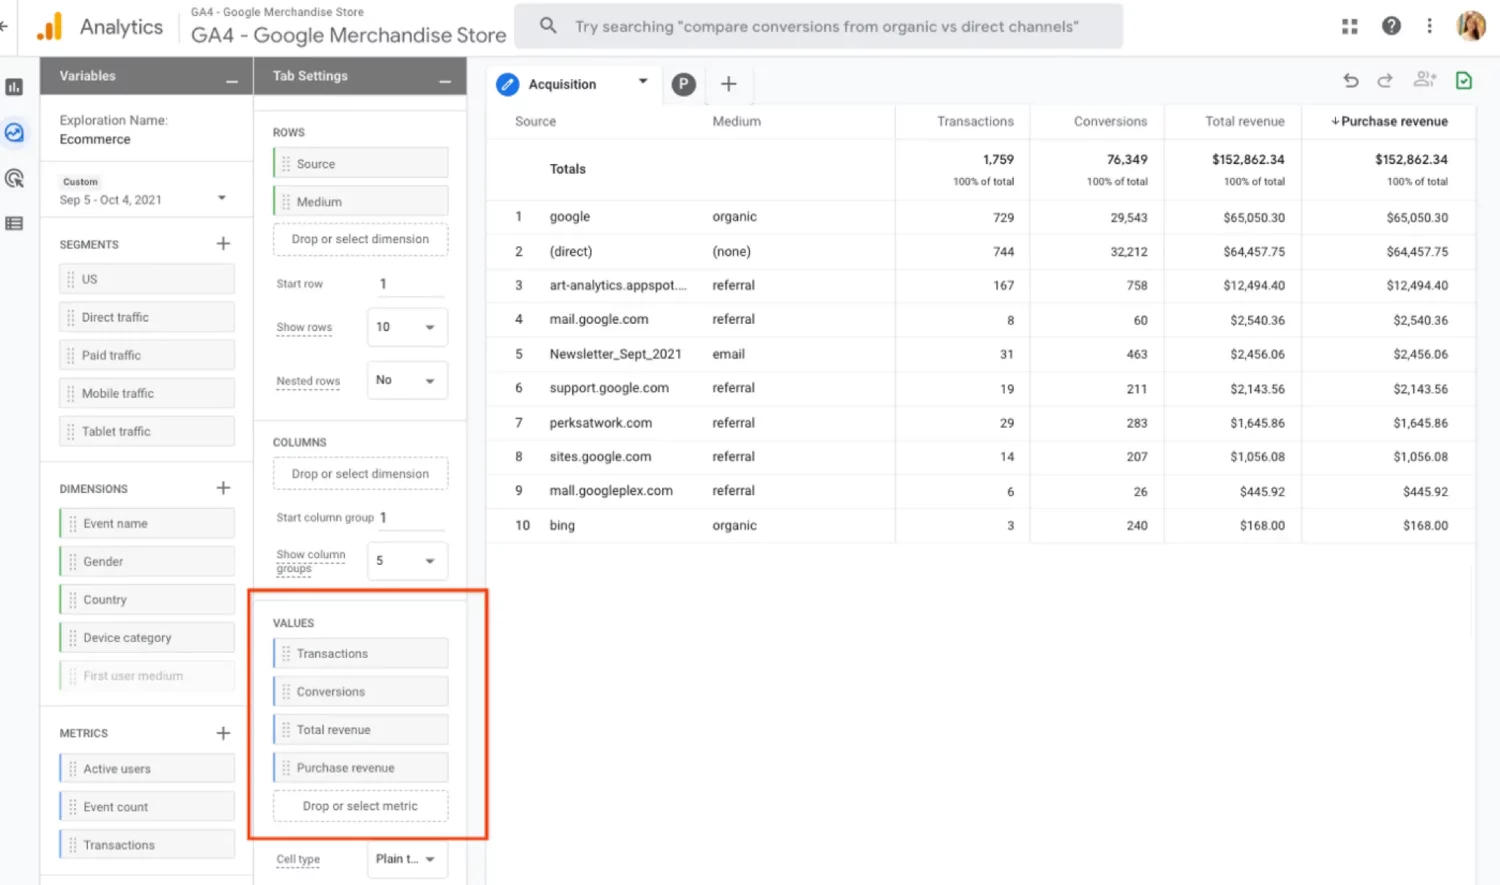This screenshot has height=885, width=1500.
Task: Open the Cell type dropdown
Action: click(x=407, y=859)
